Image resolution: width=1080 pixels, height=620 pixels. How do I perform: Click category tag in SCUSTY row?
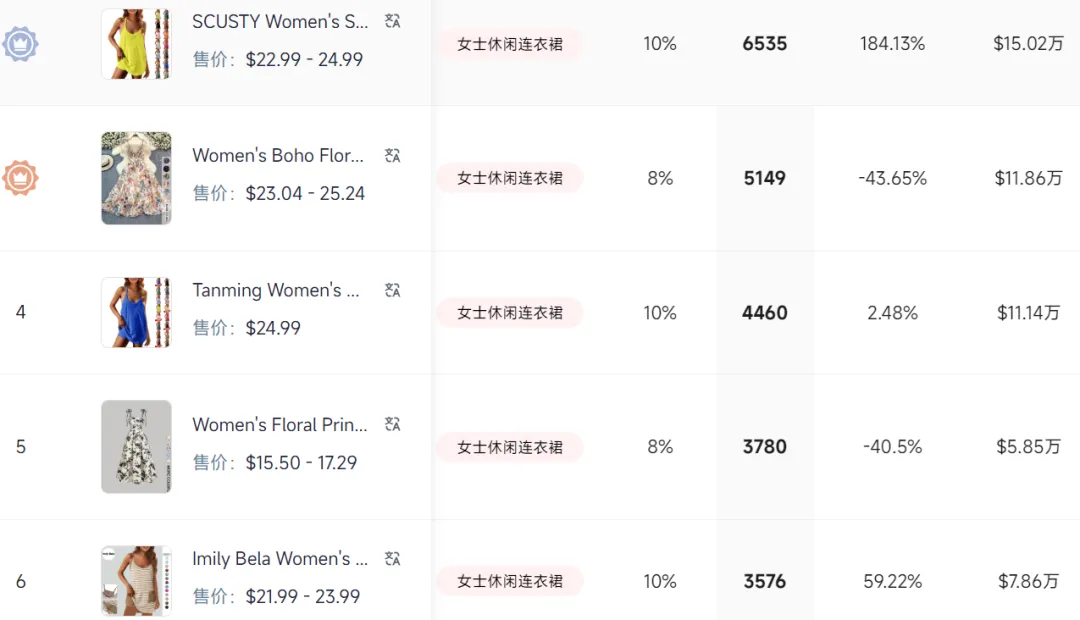510,44
